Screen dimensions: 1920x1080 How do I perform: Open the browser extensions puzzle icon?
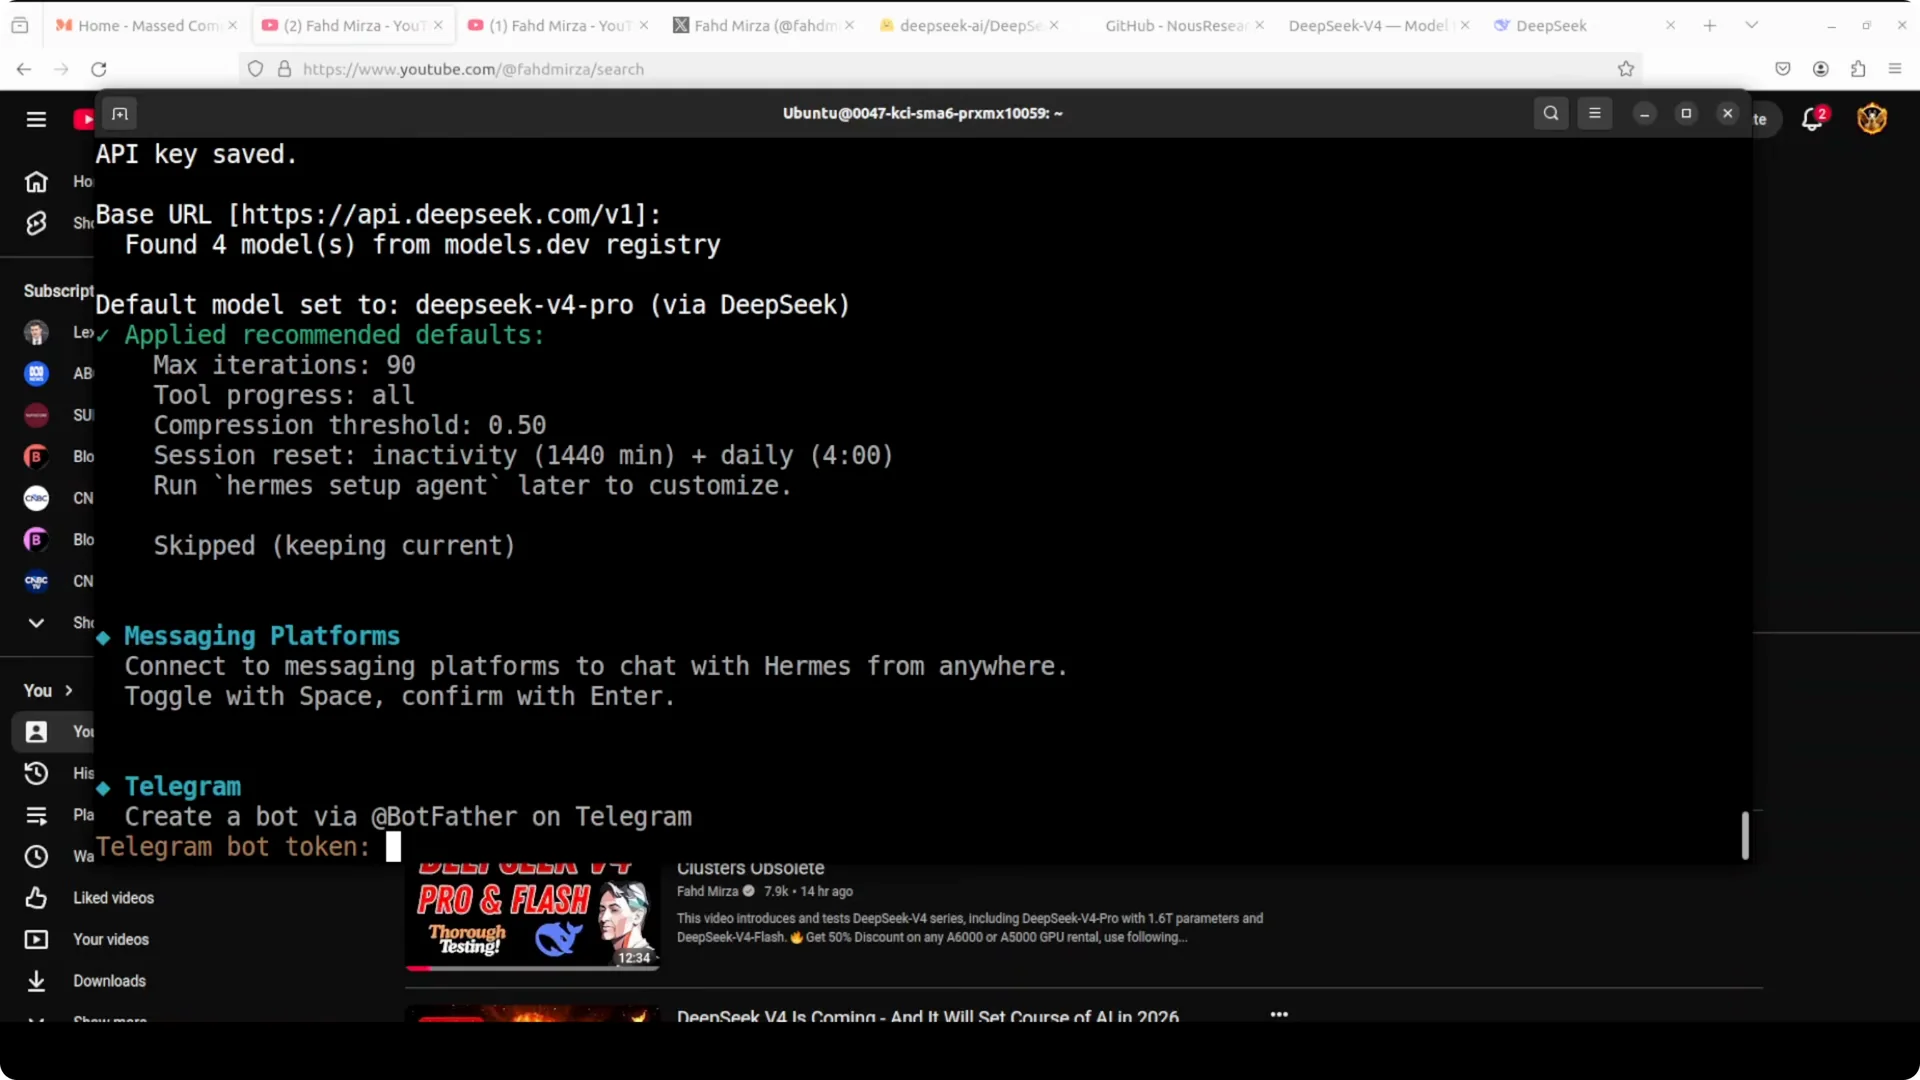[1858, 69]
